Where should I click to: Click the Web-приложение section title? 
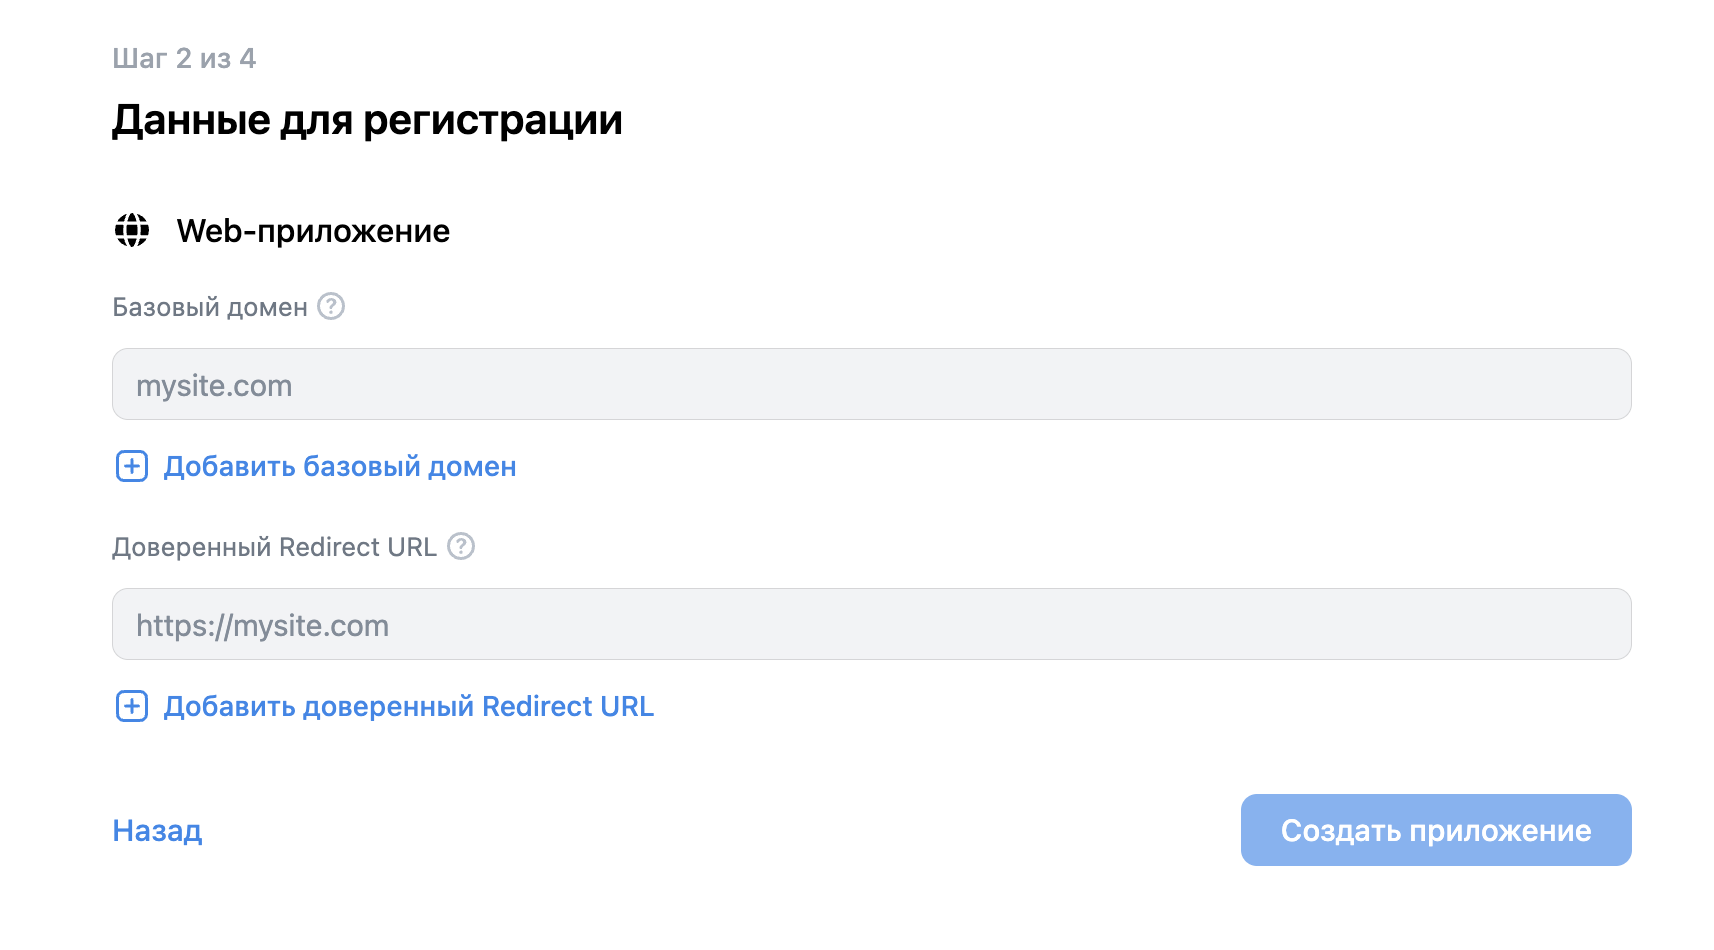pos(313,231)
